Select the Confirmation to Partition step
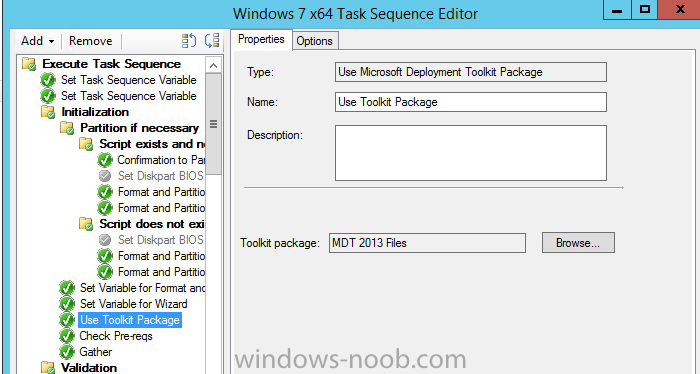The image size is (700, 374). pos(161,160)
